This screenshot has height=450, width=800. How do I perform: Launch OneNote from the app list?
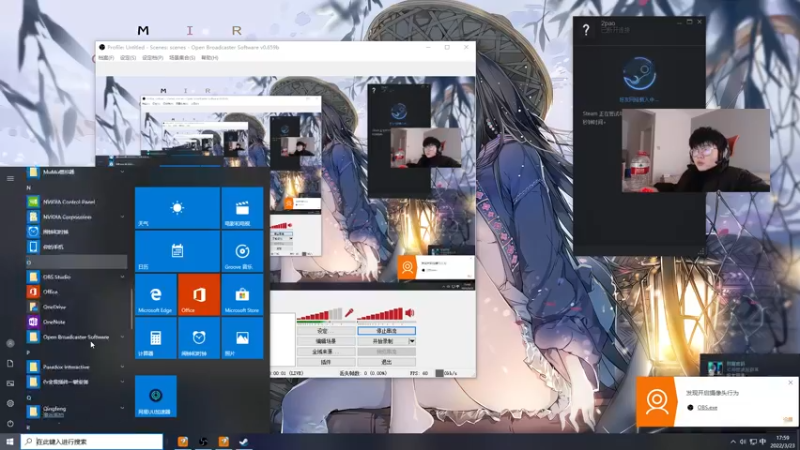click(x=77, y=322)
